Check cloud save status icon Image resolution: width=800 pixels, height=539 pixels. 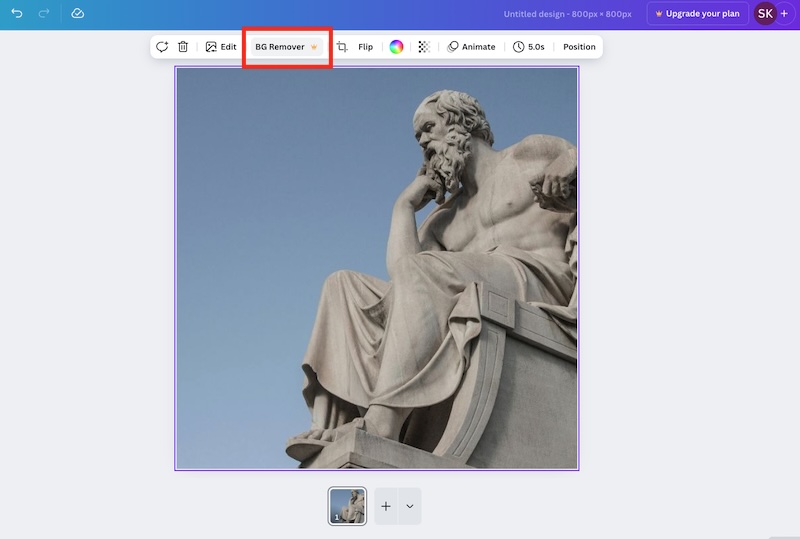point(78,13)
